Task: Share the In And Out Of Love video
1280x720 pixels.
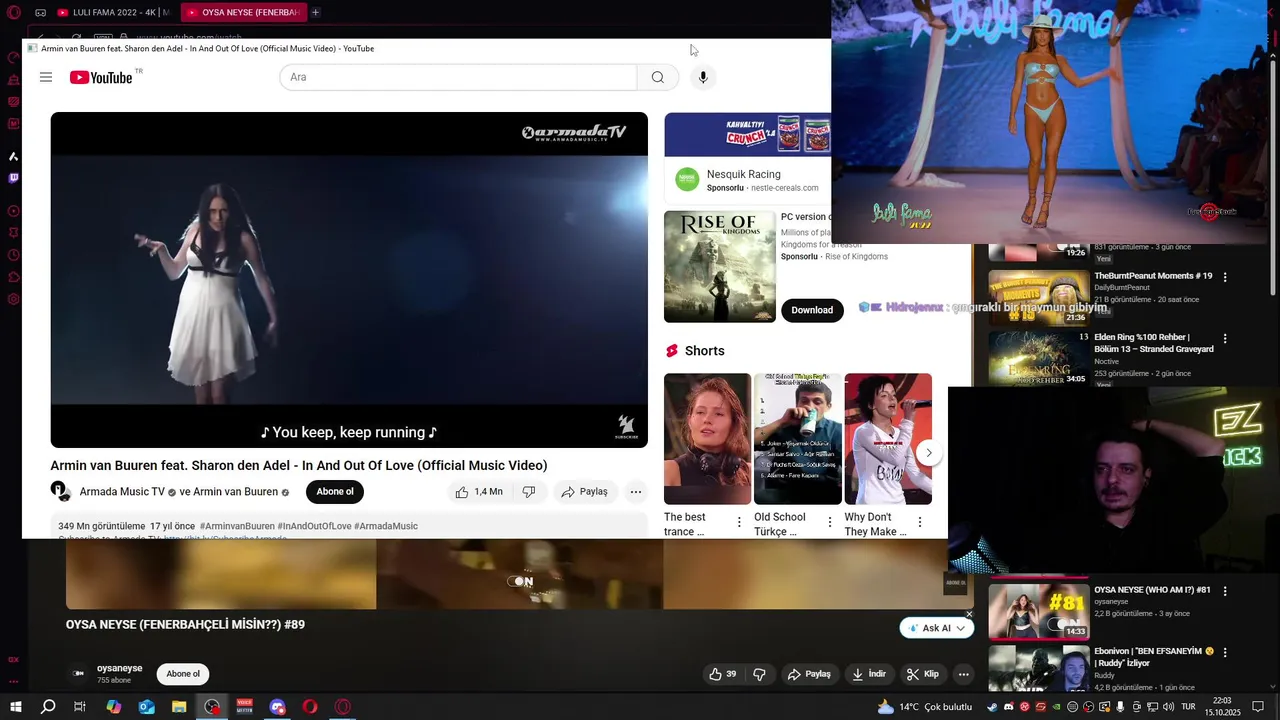Action: 584,492
